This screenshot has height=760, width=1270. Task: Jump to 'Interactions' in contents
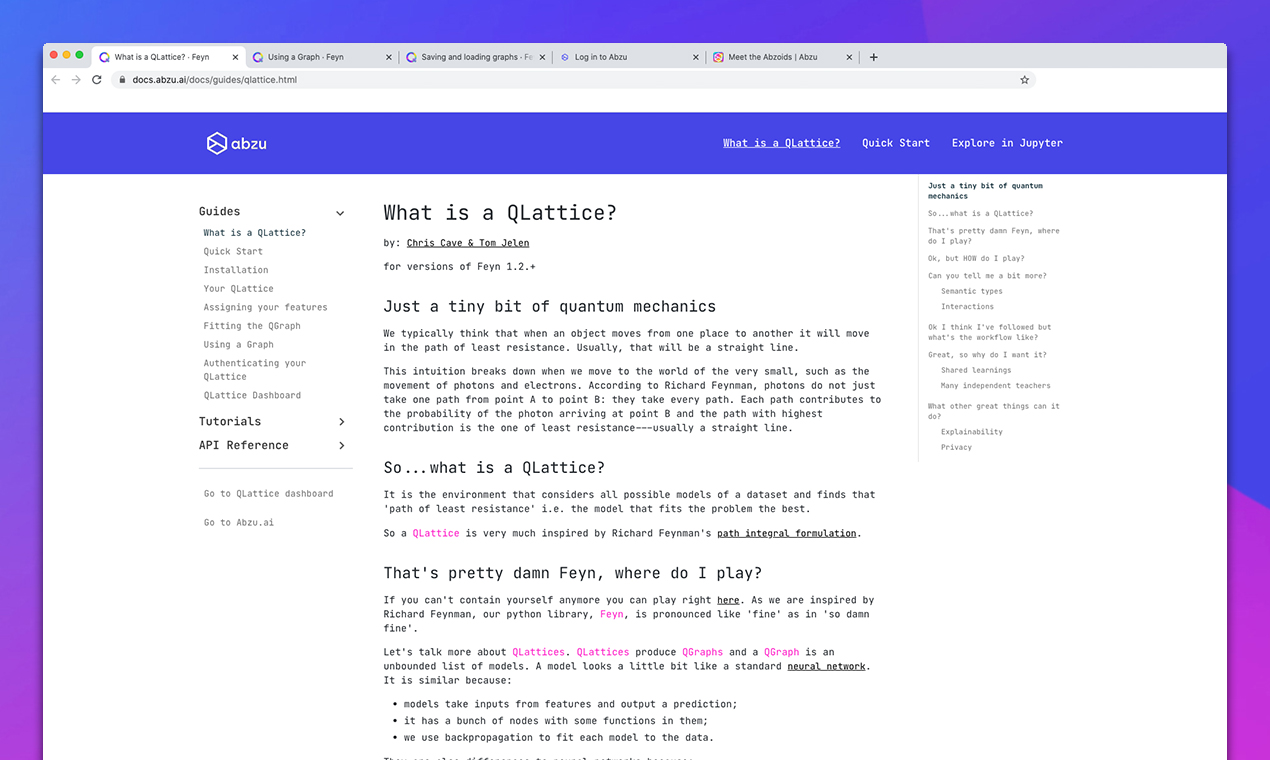pyautogui.click(x=967, y=307)
